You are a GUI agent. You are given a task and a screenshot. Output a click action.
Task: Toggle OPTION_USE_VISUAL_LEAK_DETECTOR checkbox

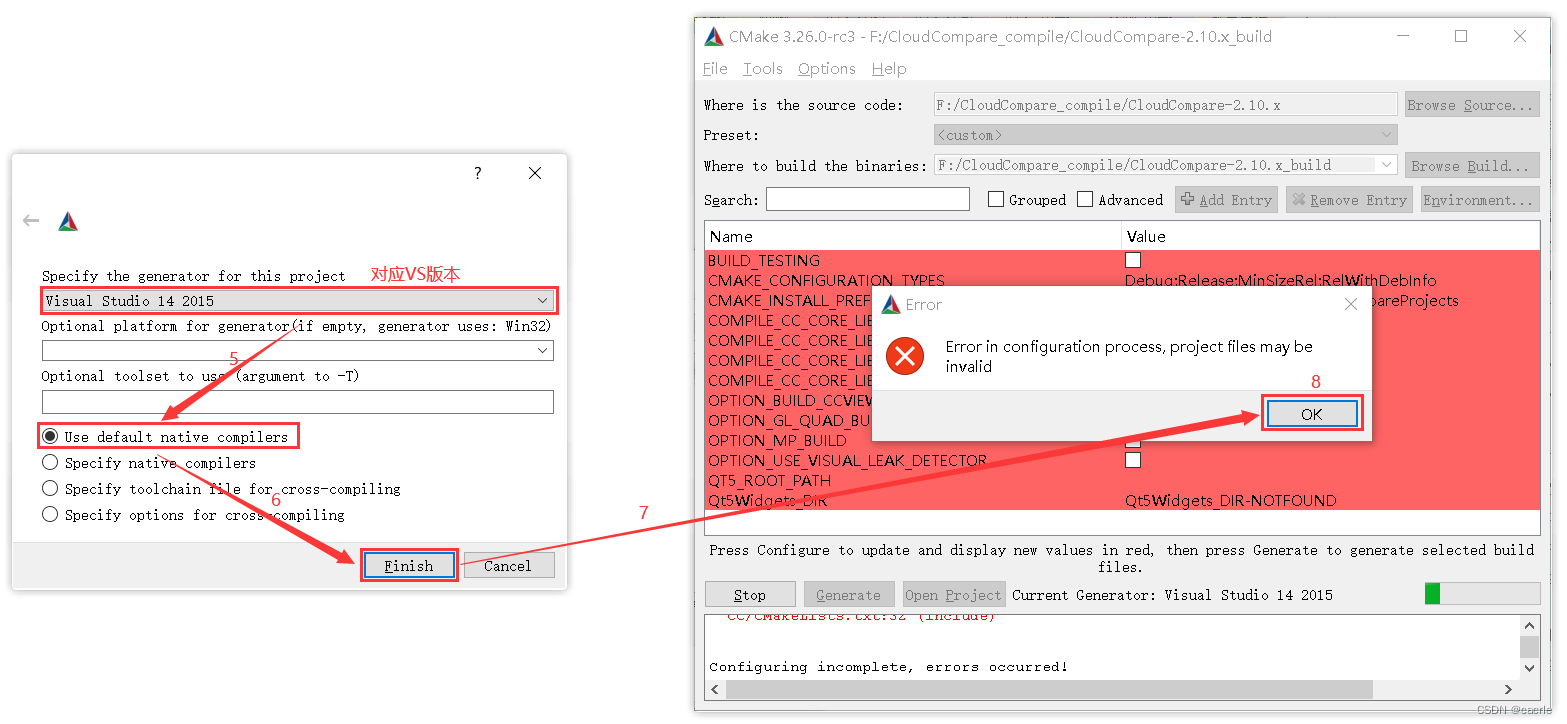point(1133,460)
